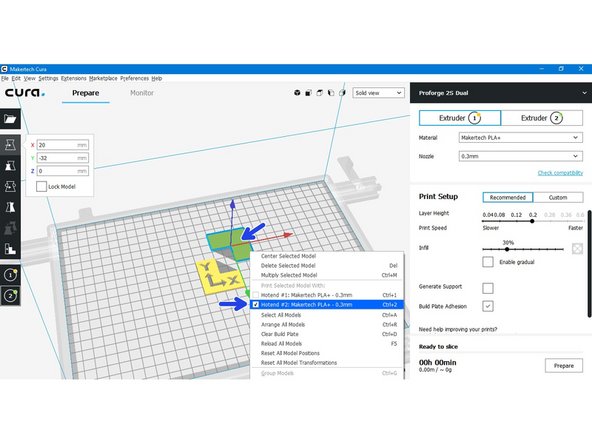Select the Rotate tool in the toolbar
This screenshot has width=592, height=444.
[x=10, y=186]
